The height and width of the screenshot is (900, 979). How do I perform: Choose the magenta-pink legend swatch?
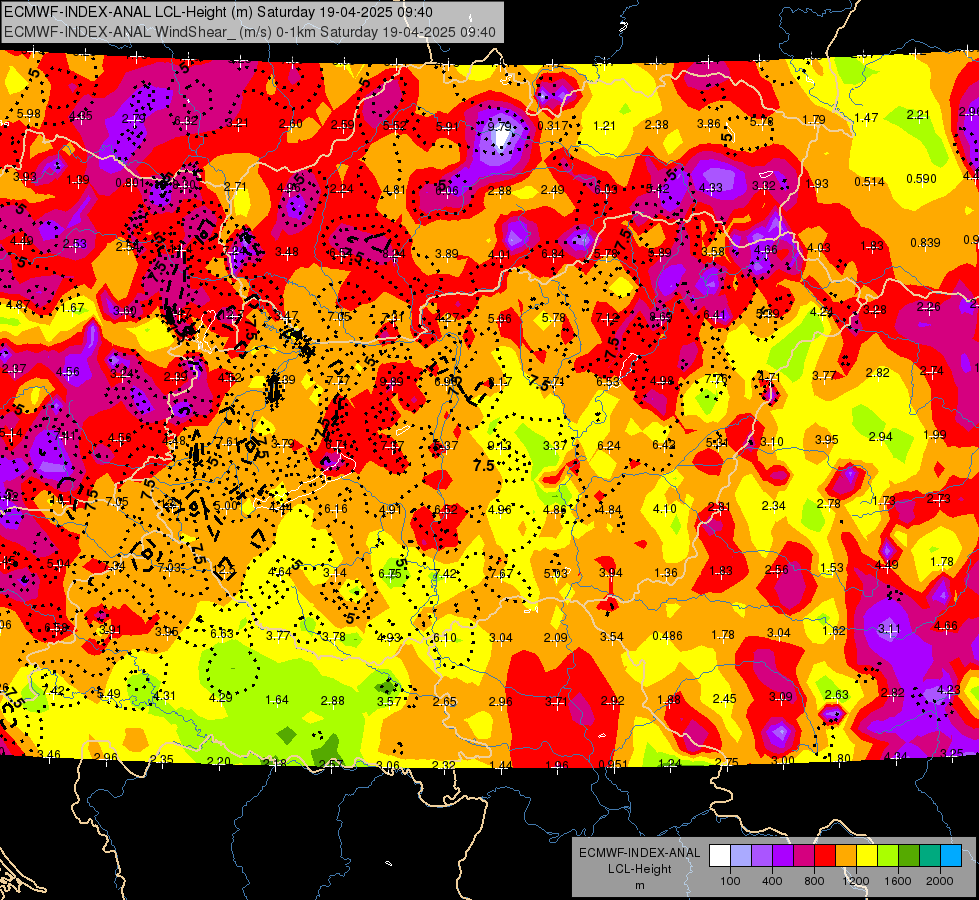click(804, 856)
